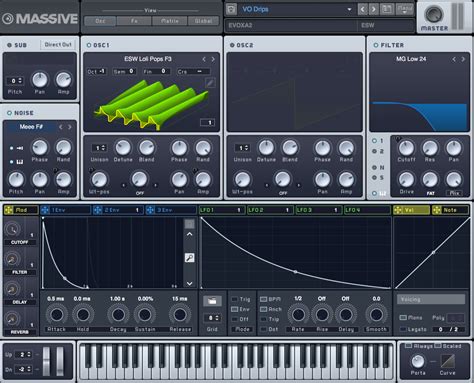This screenshot has height=383, width=474.
Task: Select next filter type after MG Low 24
Action: coord(463,59)
